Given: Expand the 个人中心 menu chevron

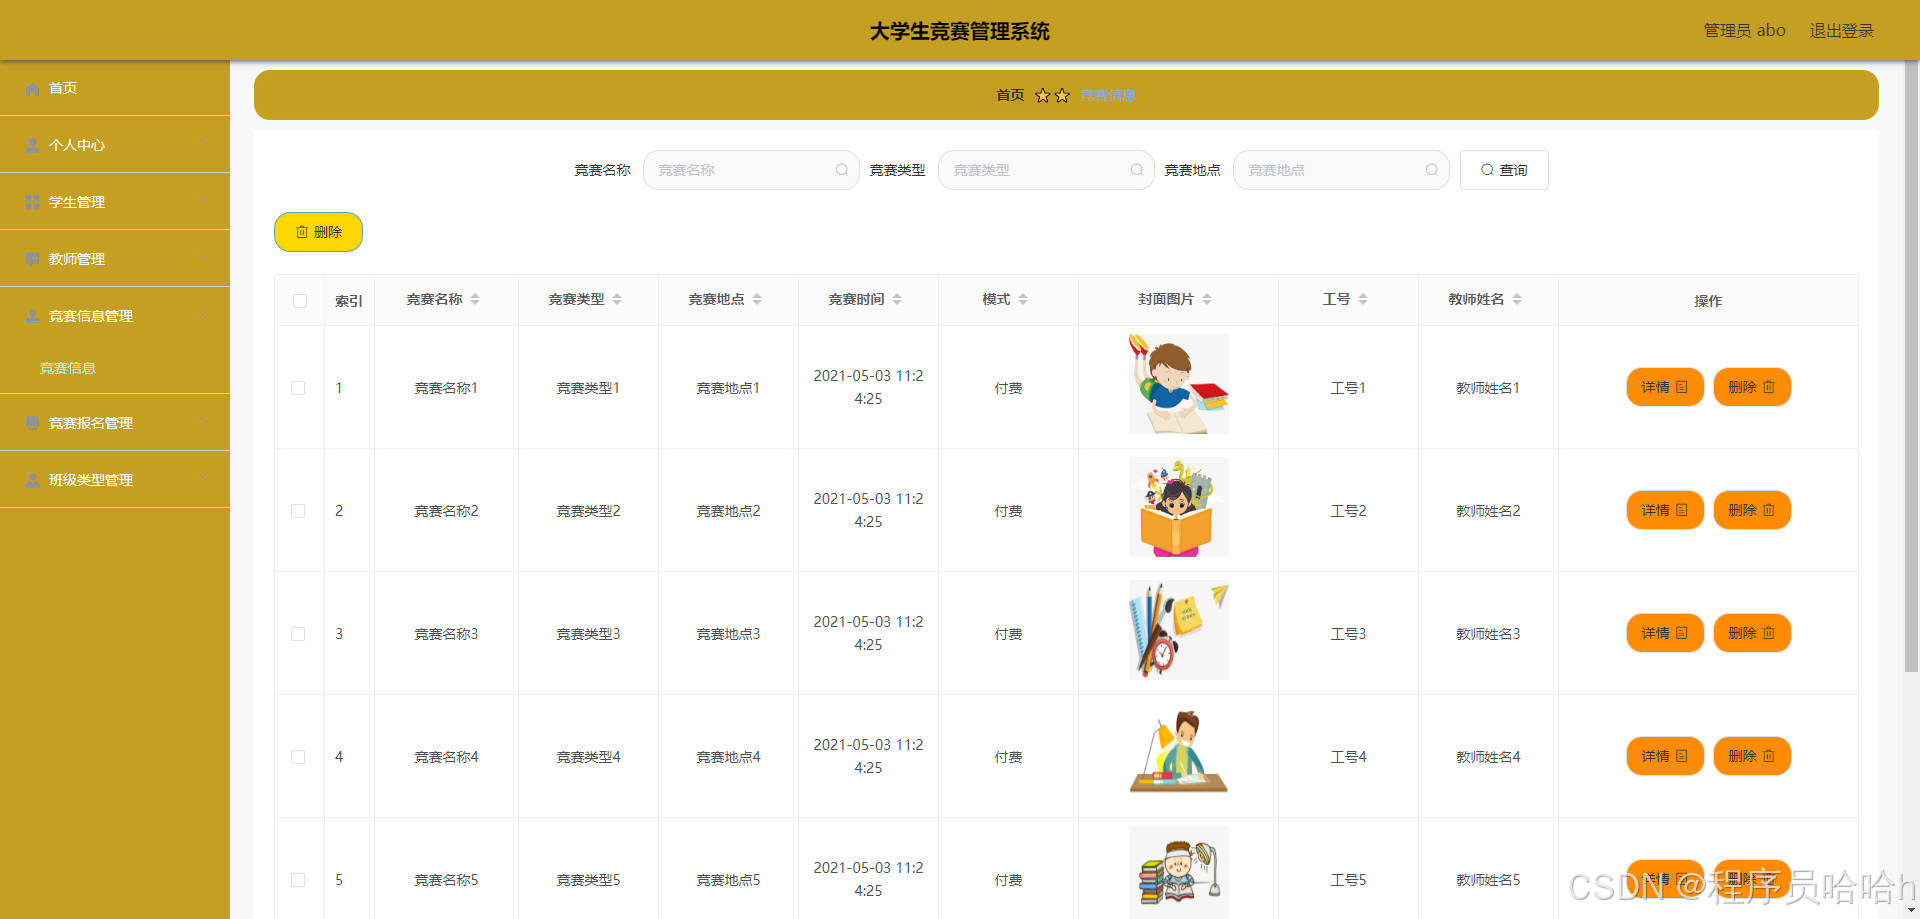Looking at the screenshot, I should 204,145.
